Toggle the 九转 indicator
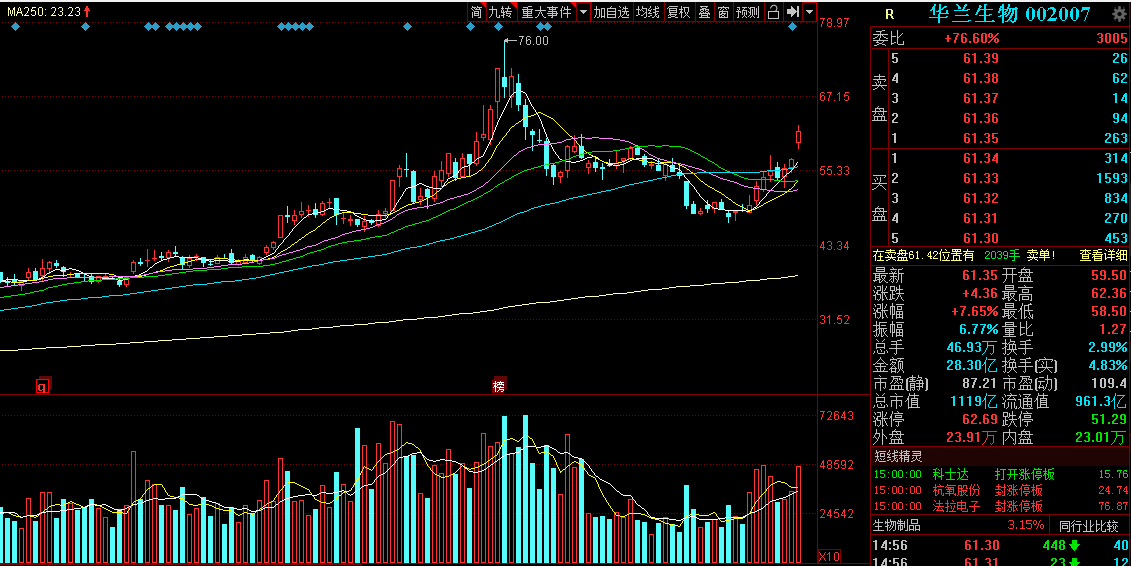1131x566 pixels. [500, 12]
